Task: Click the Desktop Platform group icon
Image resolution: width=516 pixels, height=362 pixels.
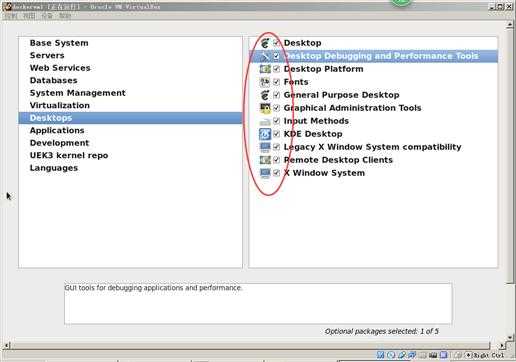Action: pyautogui.click(x=265, y=69)
